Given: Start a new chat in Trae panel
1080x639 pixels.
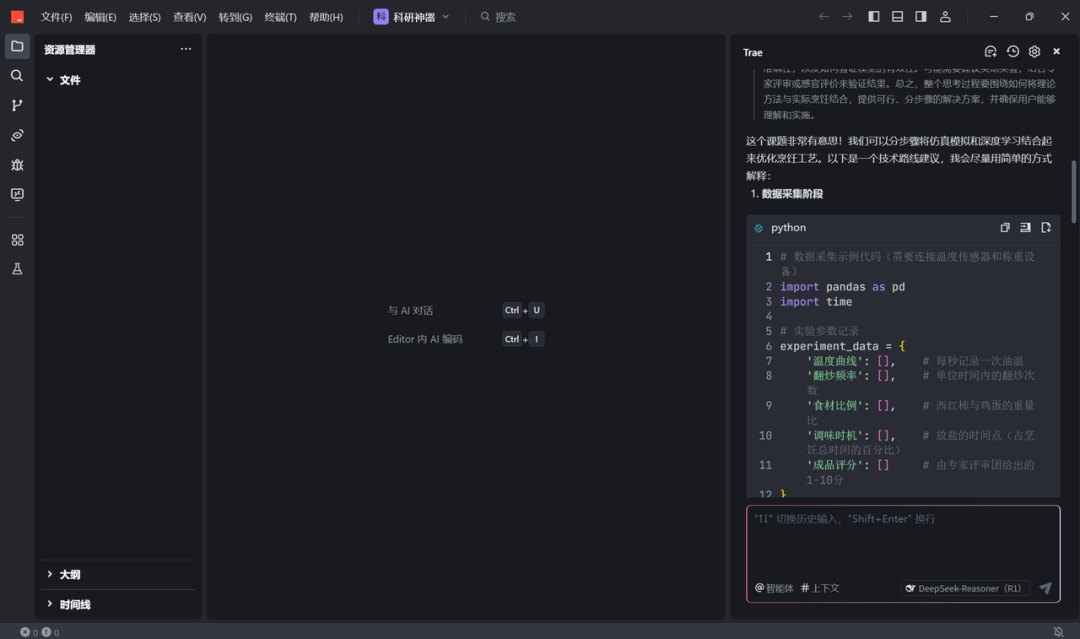Looking at the screenshot, I should [x=990, y=52].
